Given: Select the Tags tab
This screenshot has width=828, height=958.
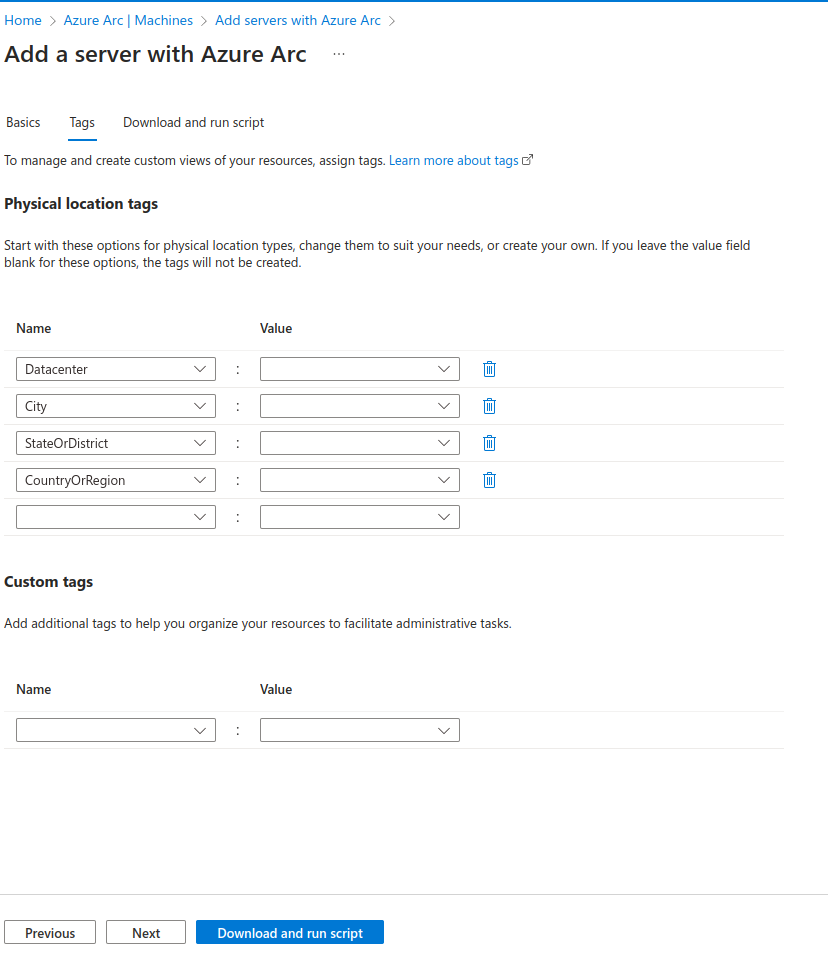Looking at the screenshot, I should point(82,122).
